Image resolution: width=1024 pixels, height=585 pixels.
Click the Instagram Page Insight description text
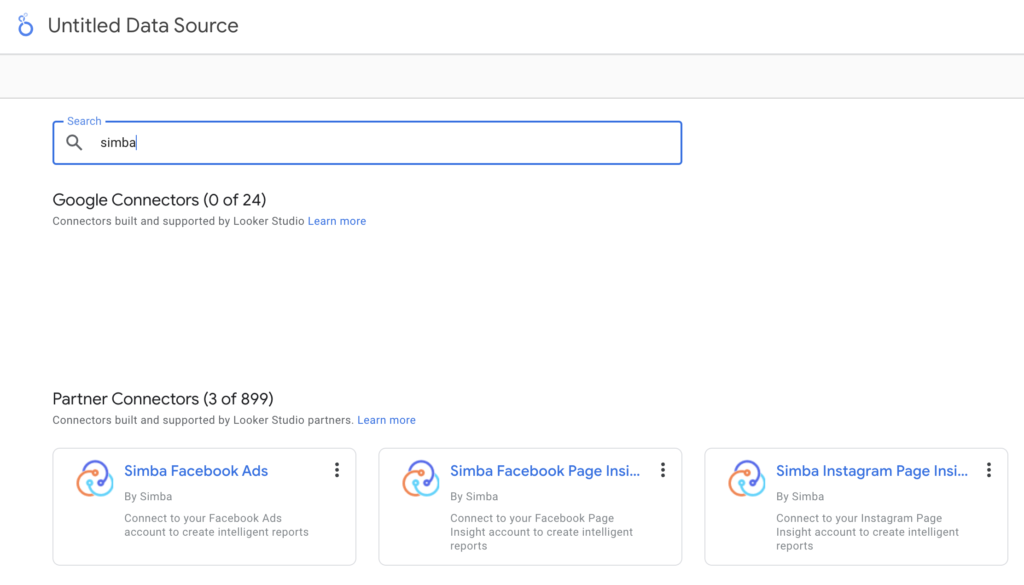(867, 532)
